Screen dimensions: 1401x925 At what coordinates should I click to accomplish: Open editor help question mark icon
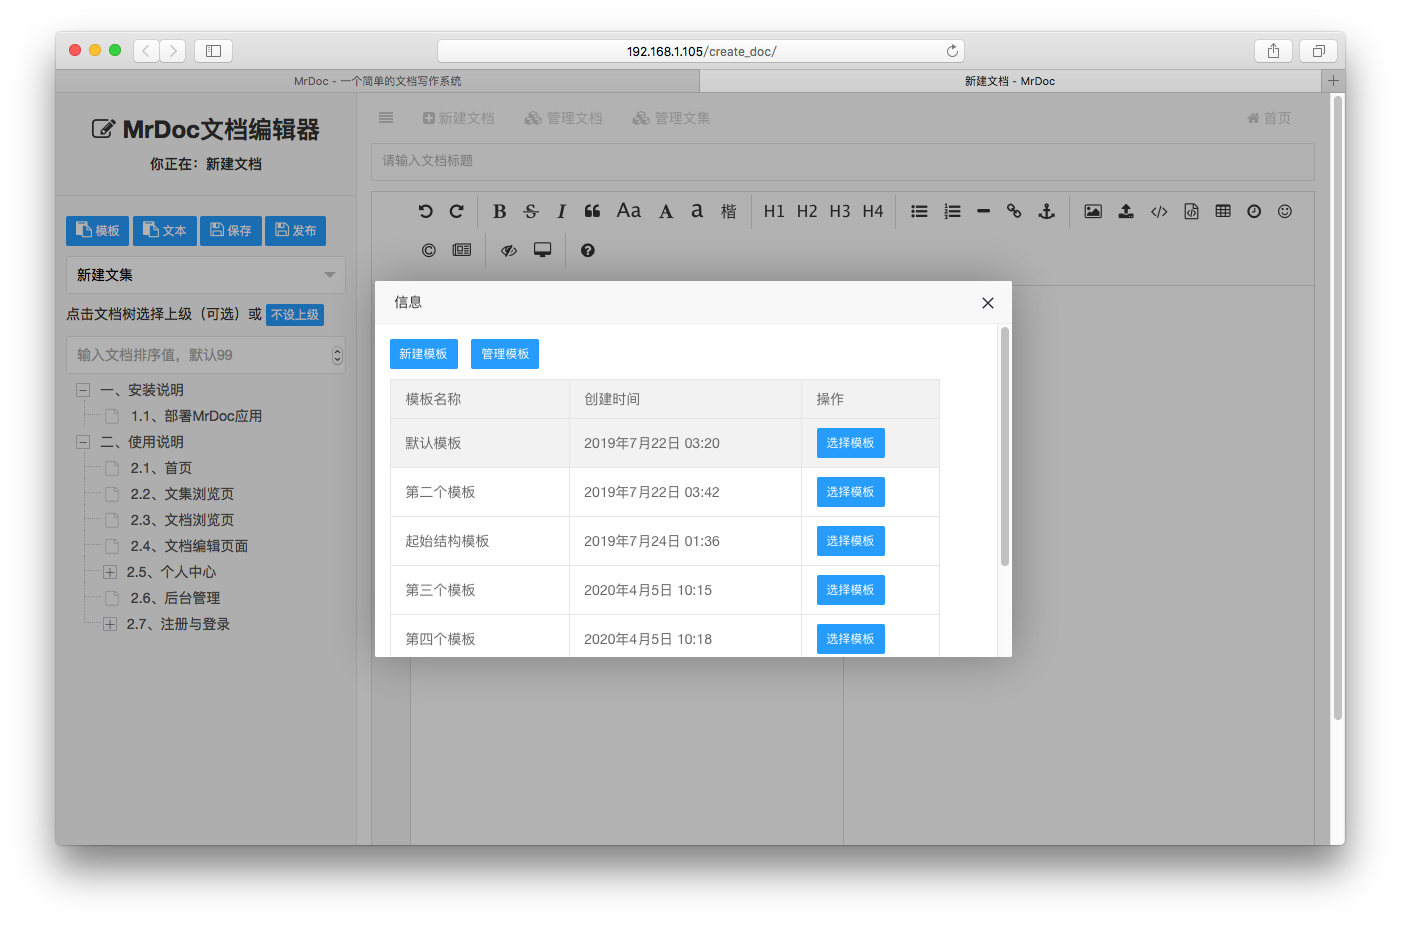pos(587,250)
